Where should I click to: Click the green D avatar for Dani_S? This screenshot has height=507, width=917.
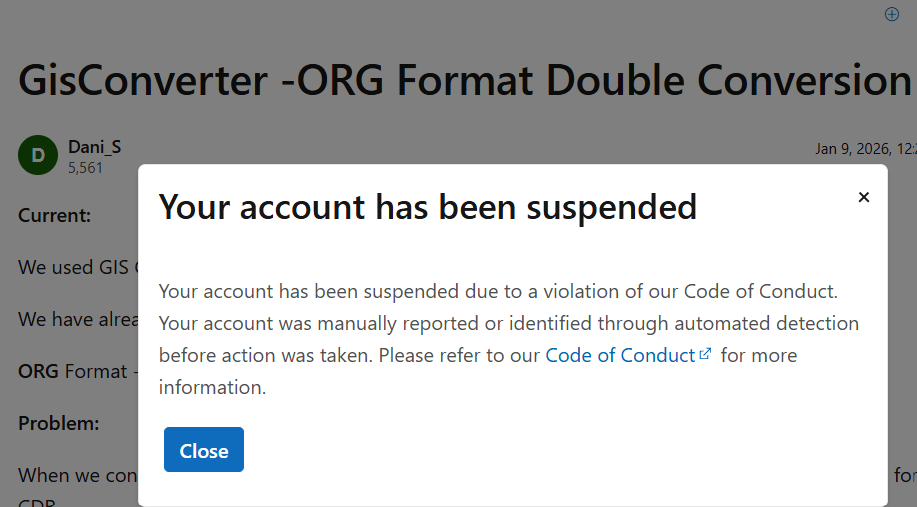coord(38,155)
